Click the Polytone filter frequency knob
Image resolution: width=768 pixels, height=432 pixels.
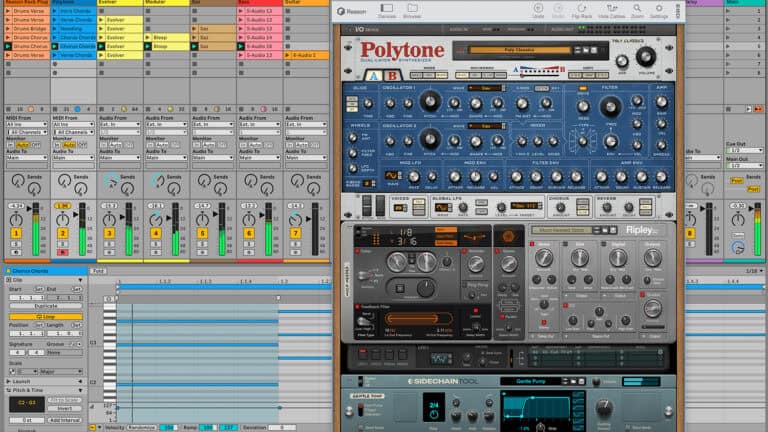coord(610,106)
